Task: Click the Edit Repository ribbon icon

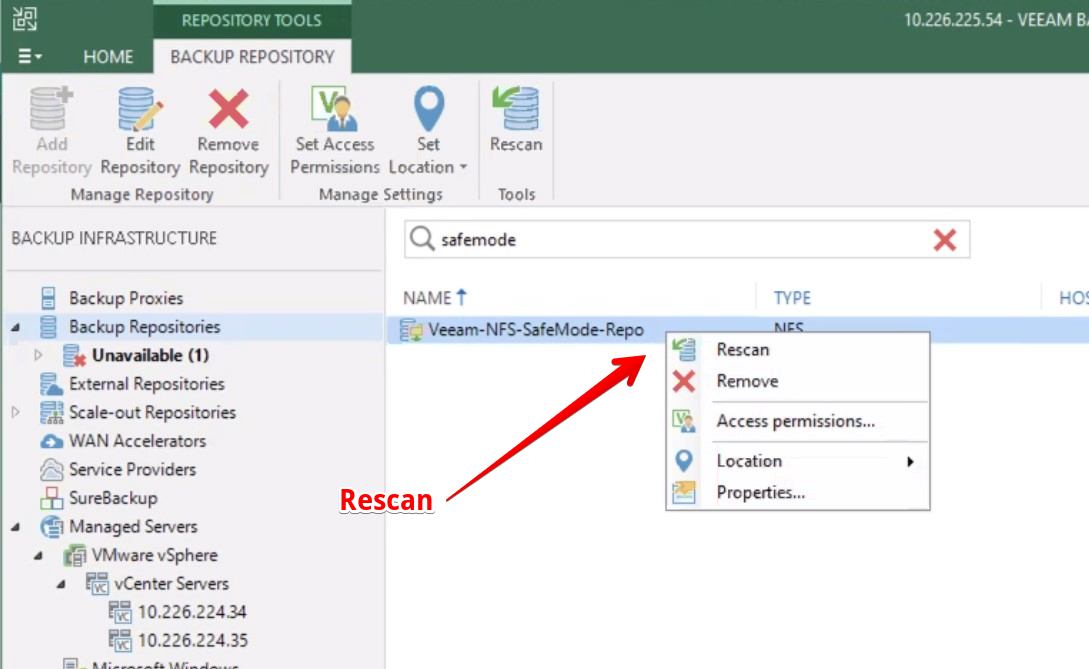Action: point(140,108)
